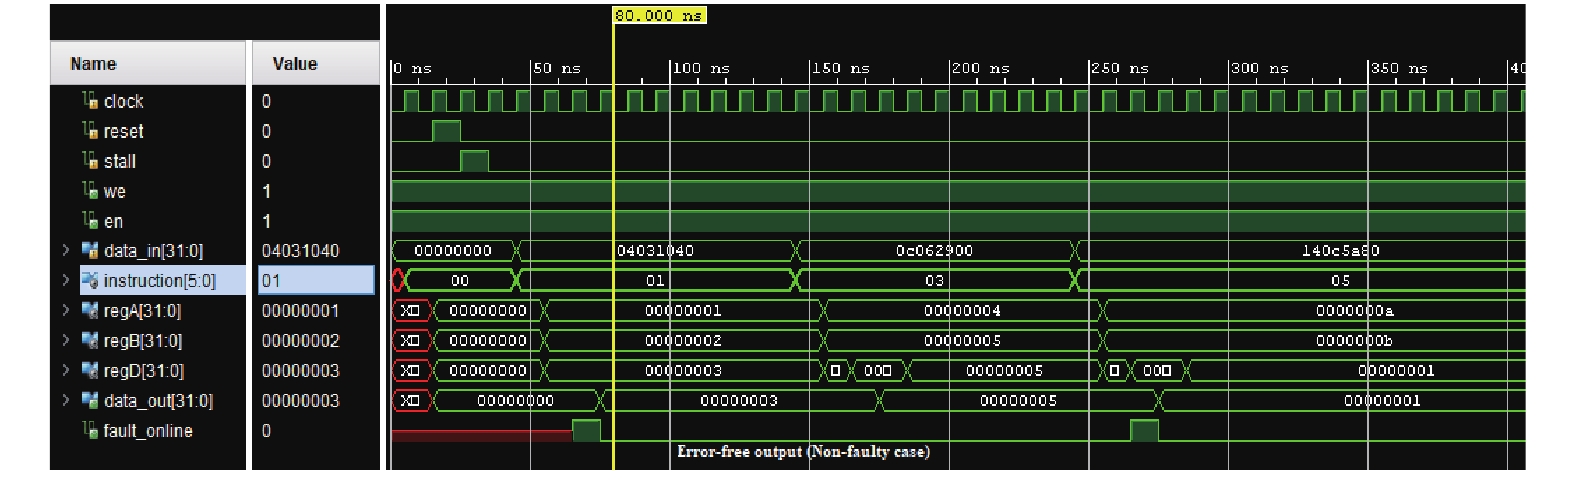
Task: Expand the data_out[31:0] bus
Action: pos(66,401)
